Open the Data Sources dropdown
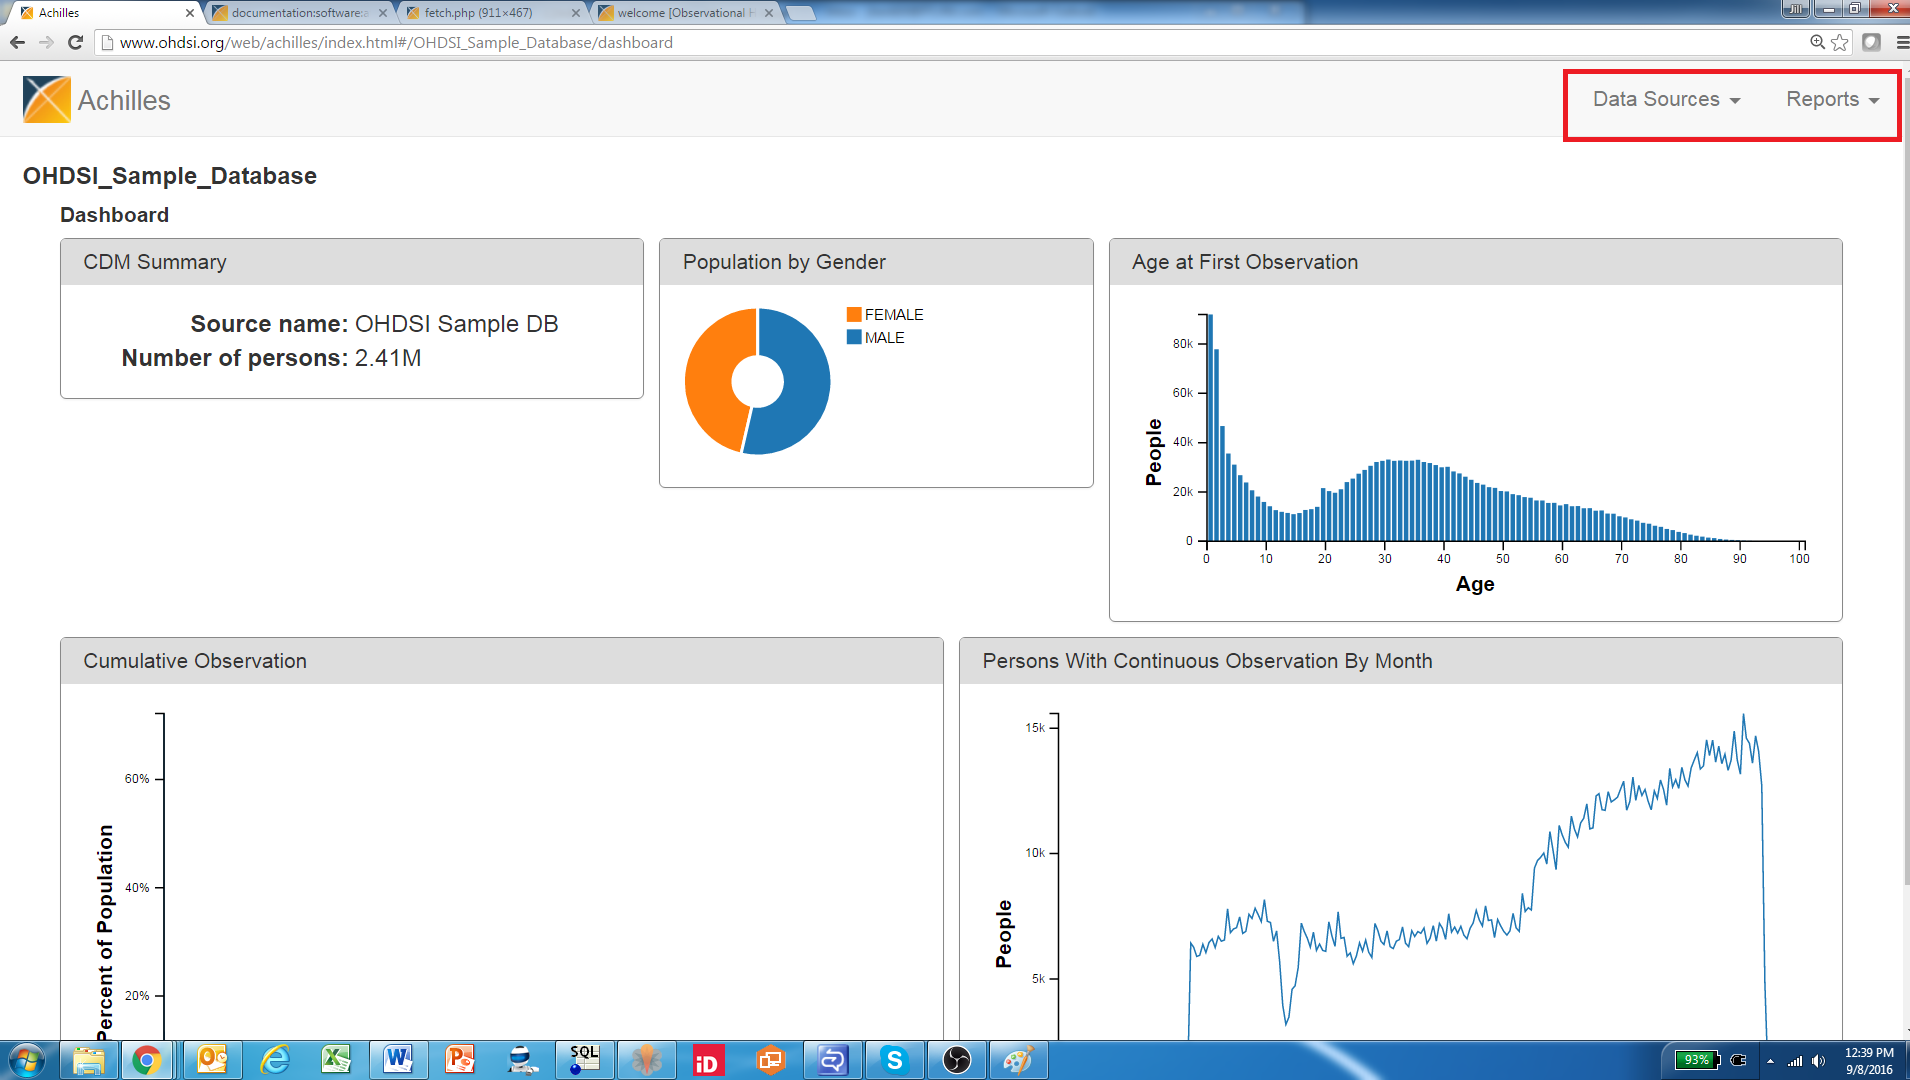Image resolution: width=1910 pixels, height=1080 pixels. click(1665, 100)
